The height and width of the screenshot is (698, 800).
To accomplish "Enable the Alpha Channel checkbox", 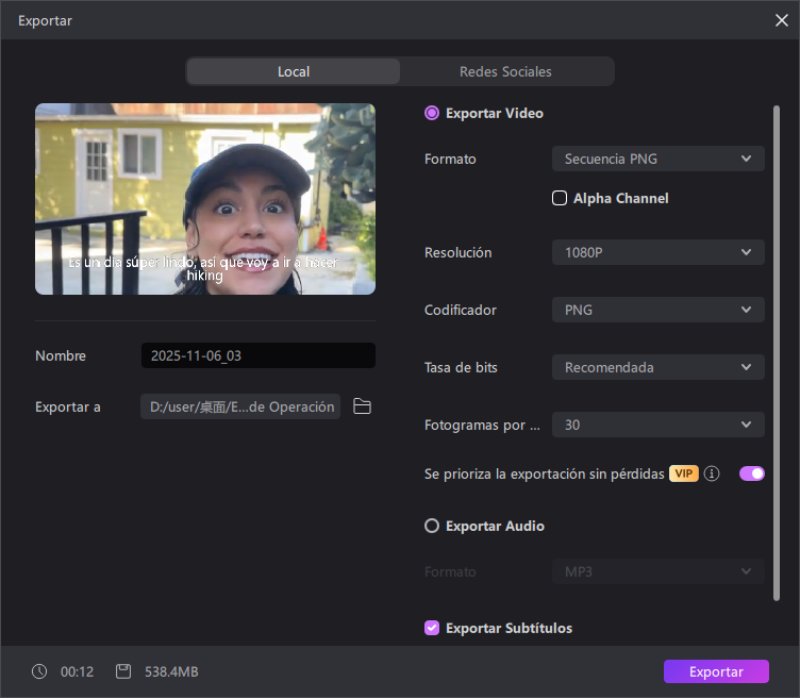I will [560, 198].
